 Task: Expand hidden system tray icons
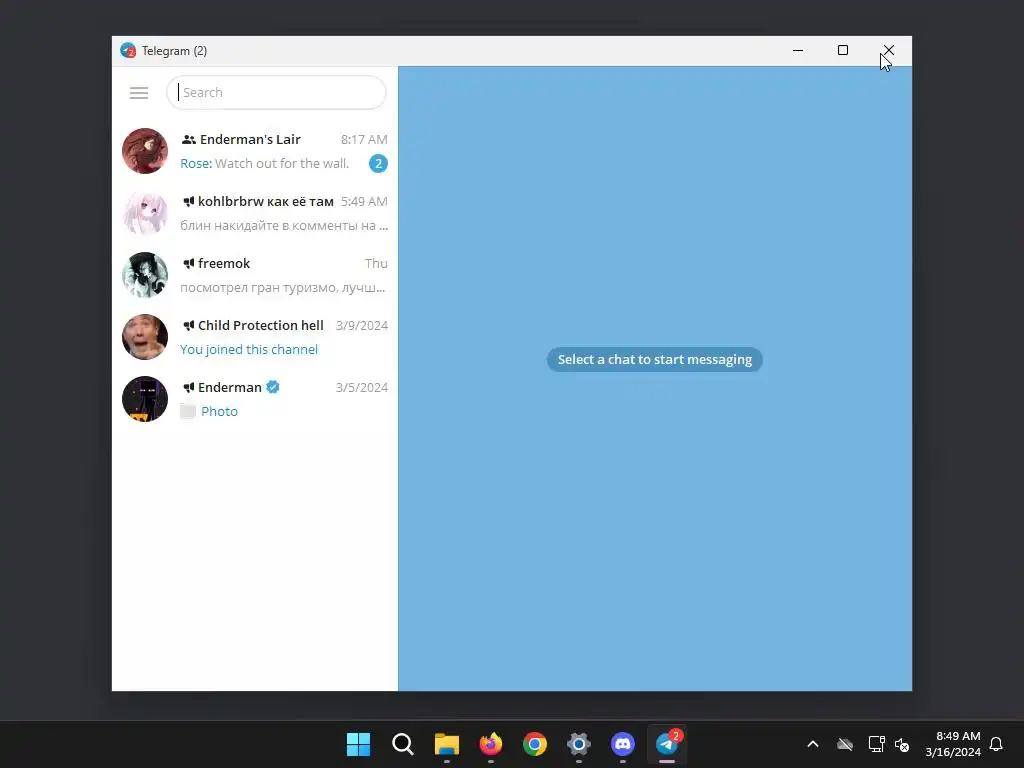pyautogui.click(x=813, y=744)
